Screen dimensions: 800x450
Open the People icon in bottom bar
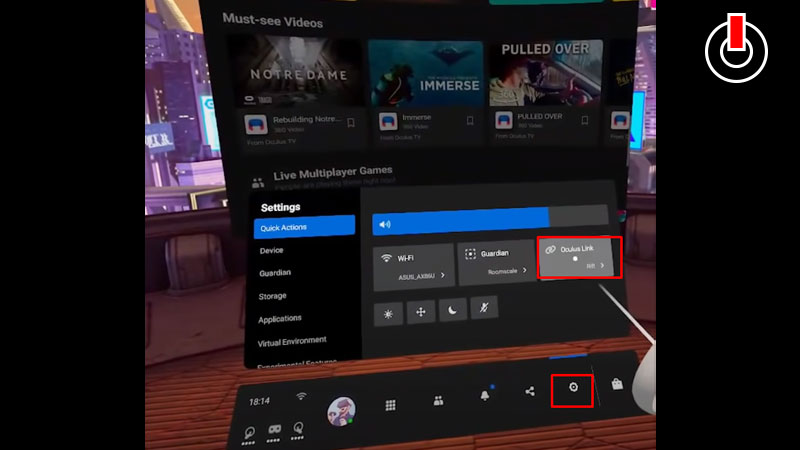point(438,401)
